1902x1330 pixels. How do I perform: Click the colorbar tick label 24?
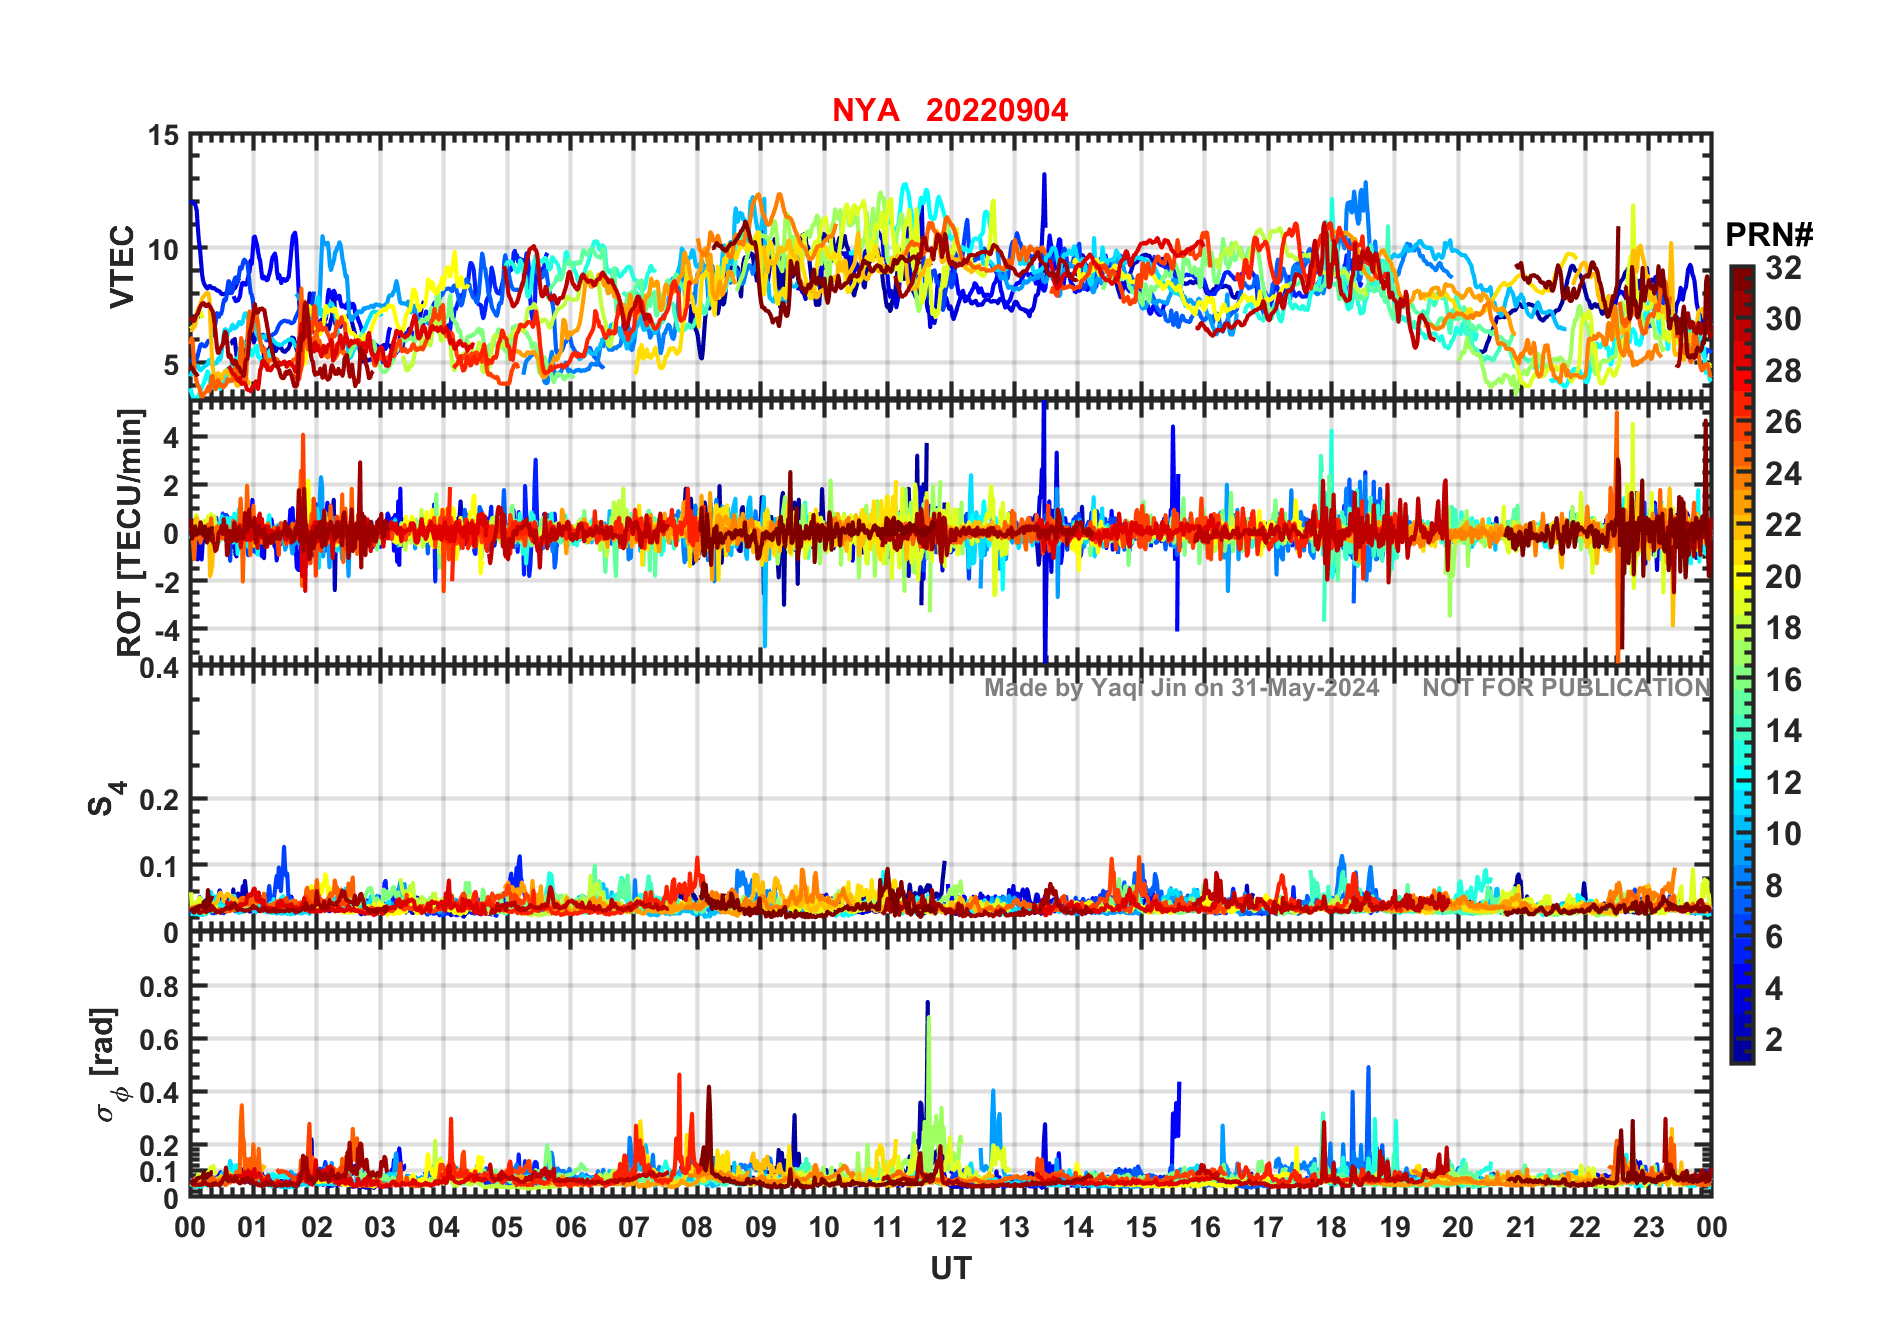coord(1783,474)
